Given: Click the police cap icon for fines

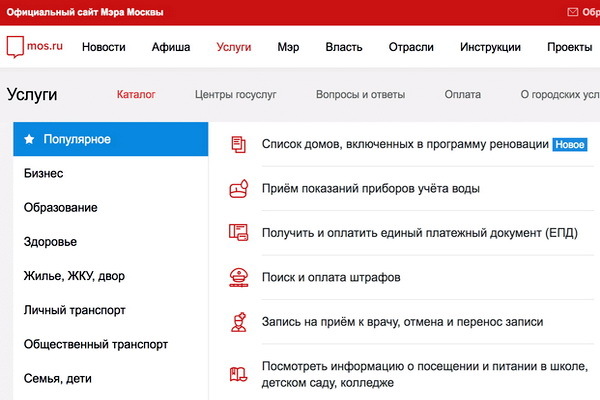Looking at the screenshot, I should coord(239,277).
